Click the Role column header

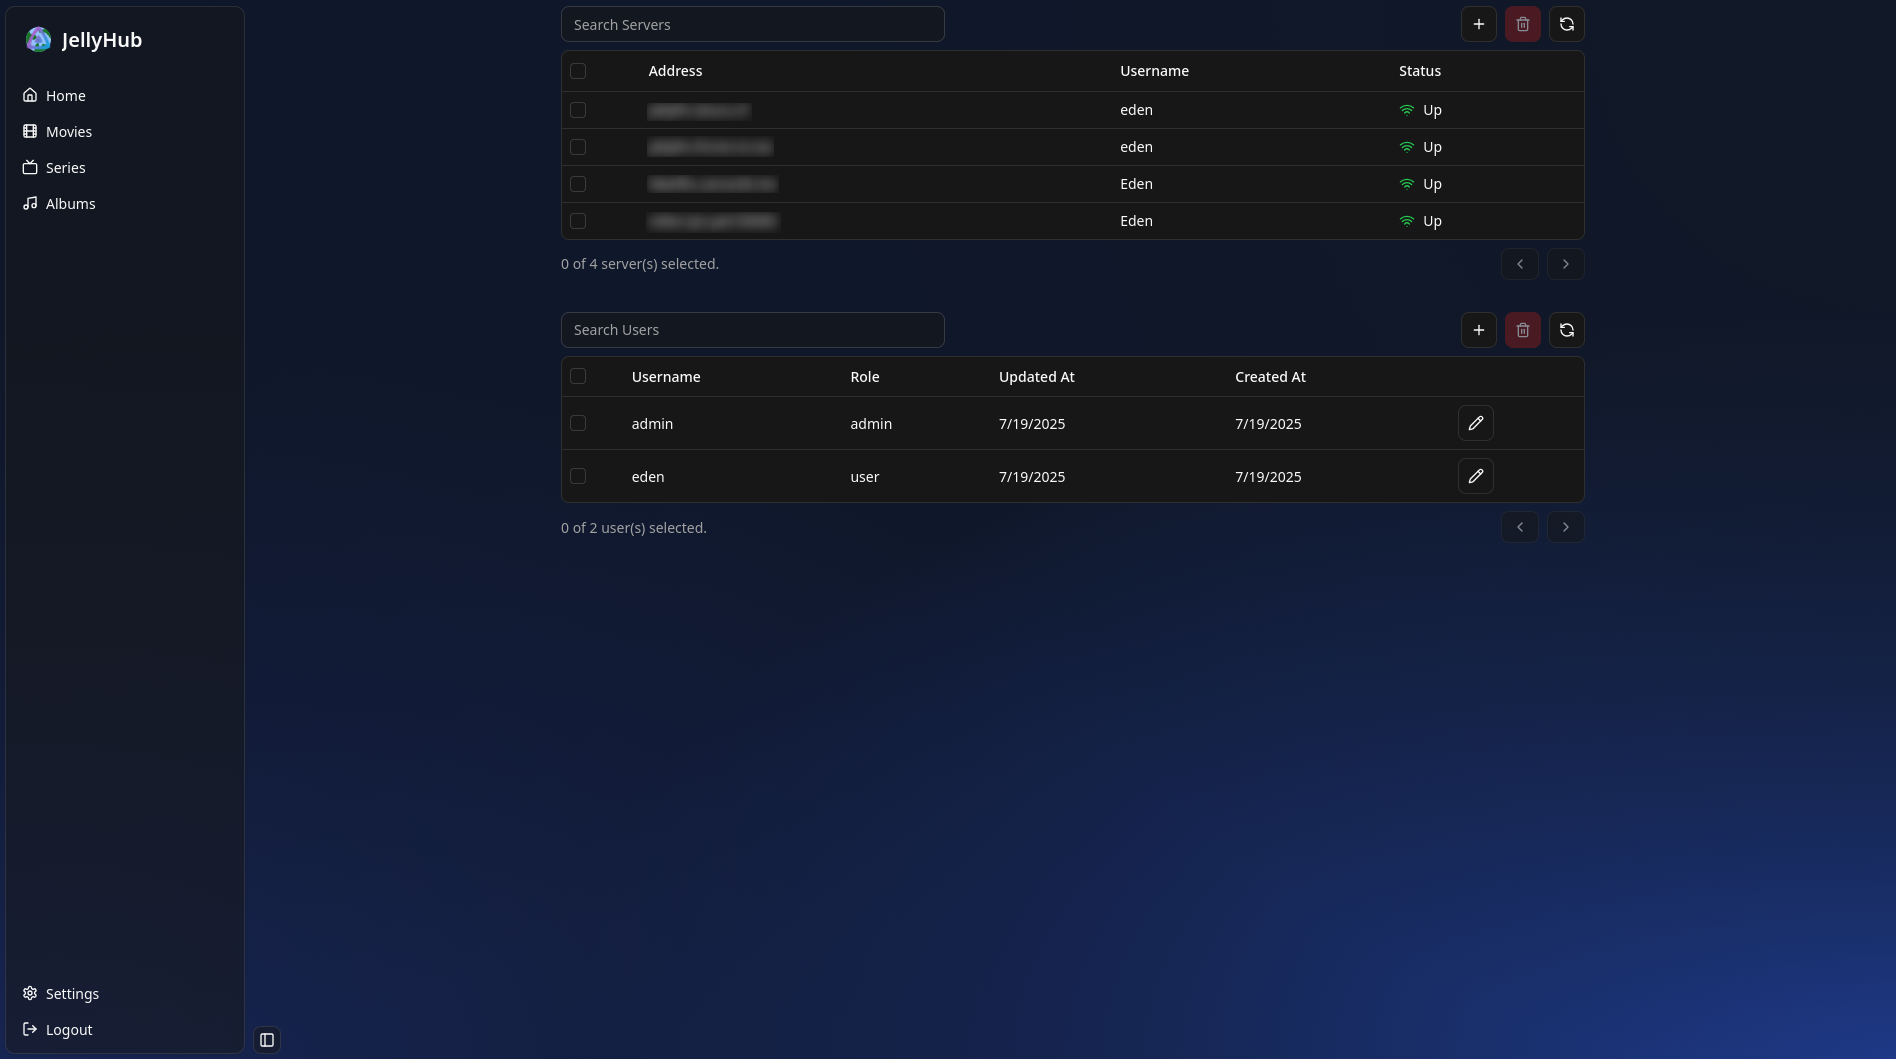click(865, 377)
